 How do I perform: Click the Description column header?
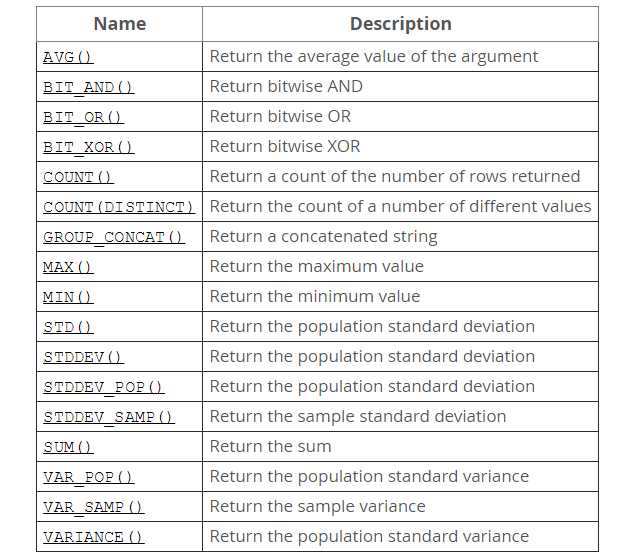point(401,24)
